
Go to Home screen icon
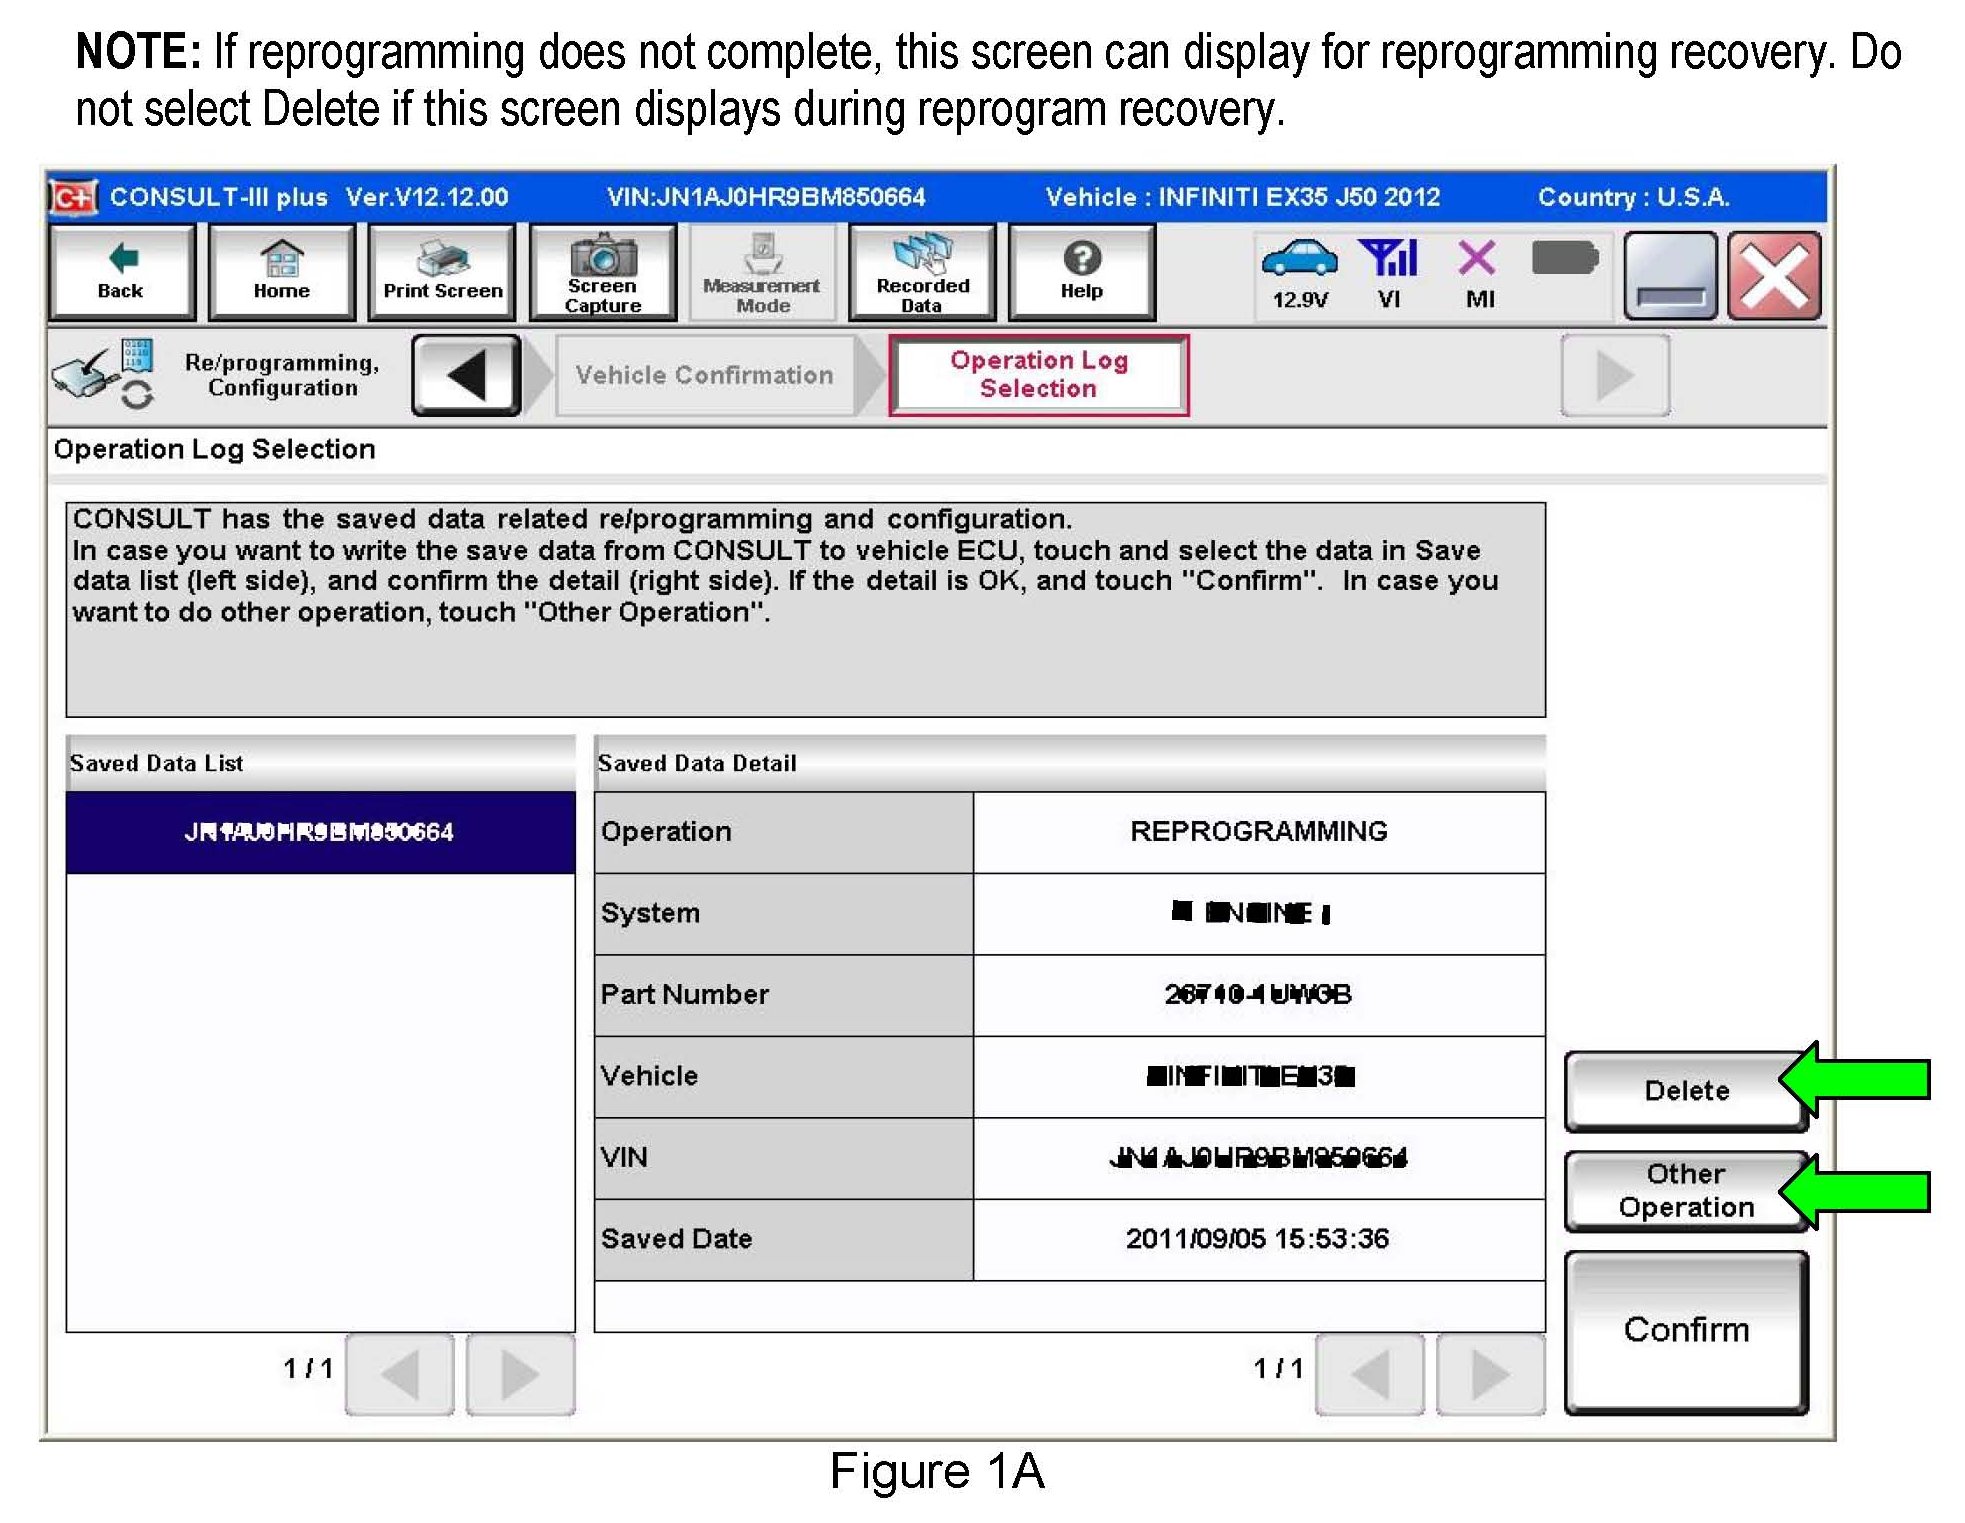tap(281, 272)
